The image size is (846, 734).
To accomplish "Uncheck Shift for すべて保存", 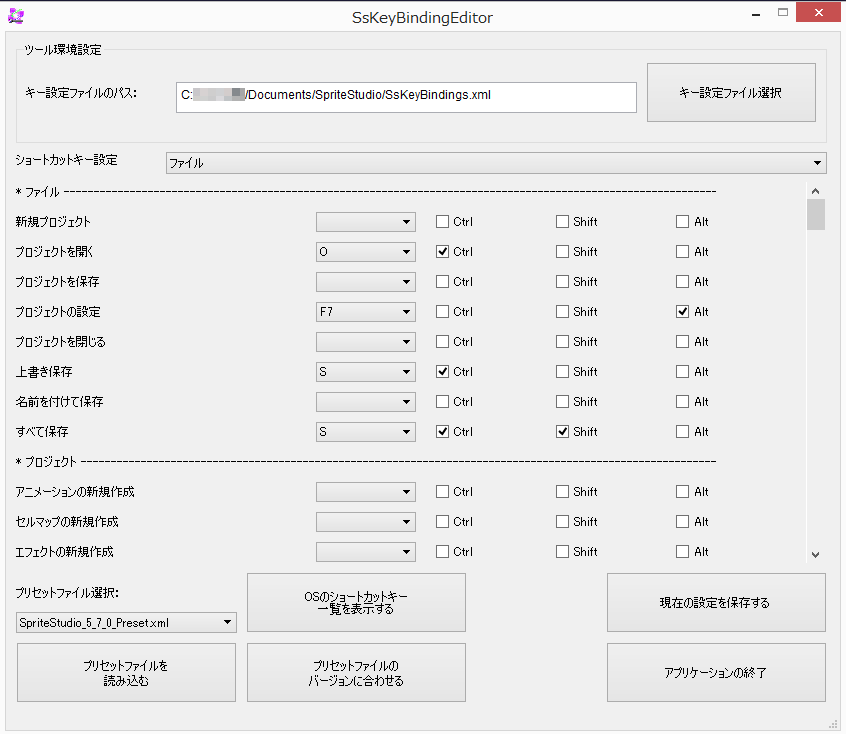I will click(x=562, y=432).
